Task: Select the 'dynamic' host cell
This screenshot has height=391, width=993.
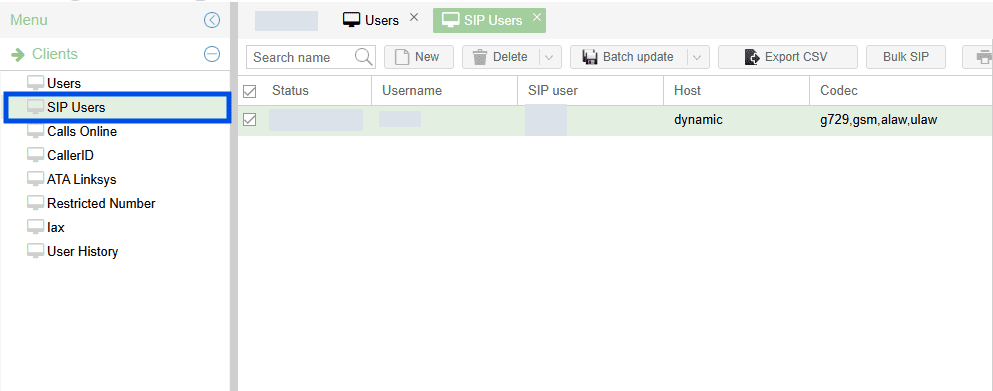Action: click(x=698, y=120)
